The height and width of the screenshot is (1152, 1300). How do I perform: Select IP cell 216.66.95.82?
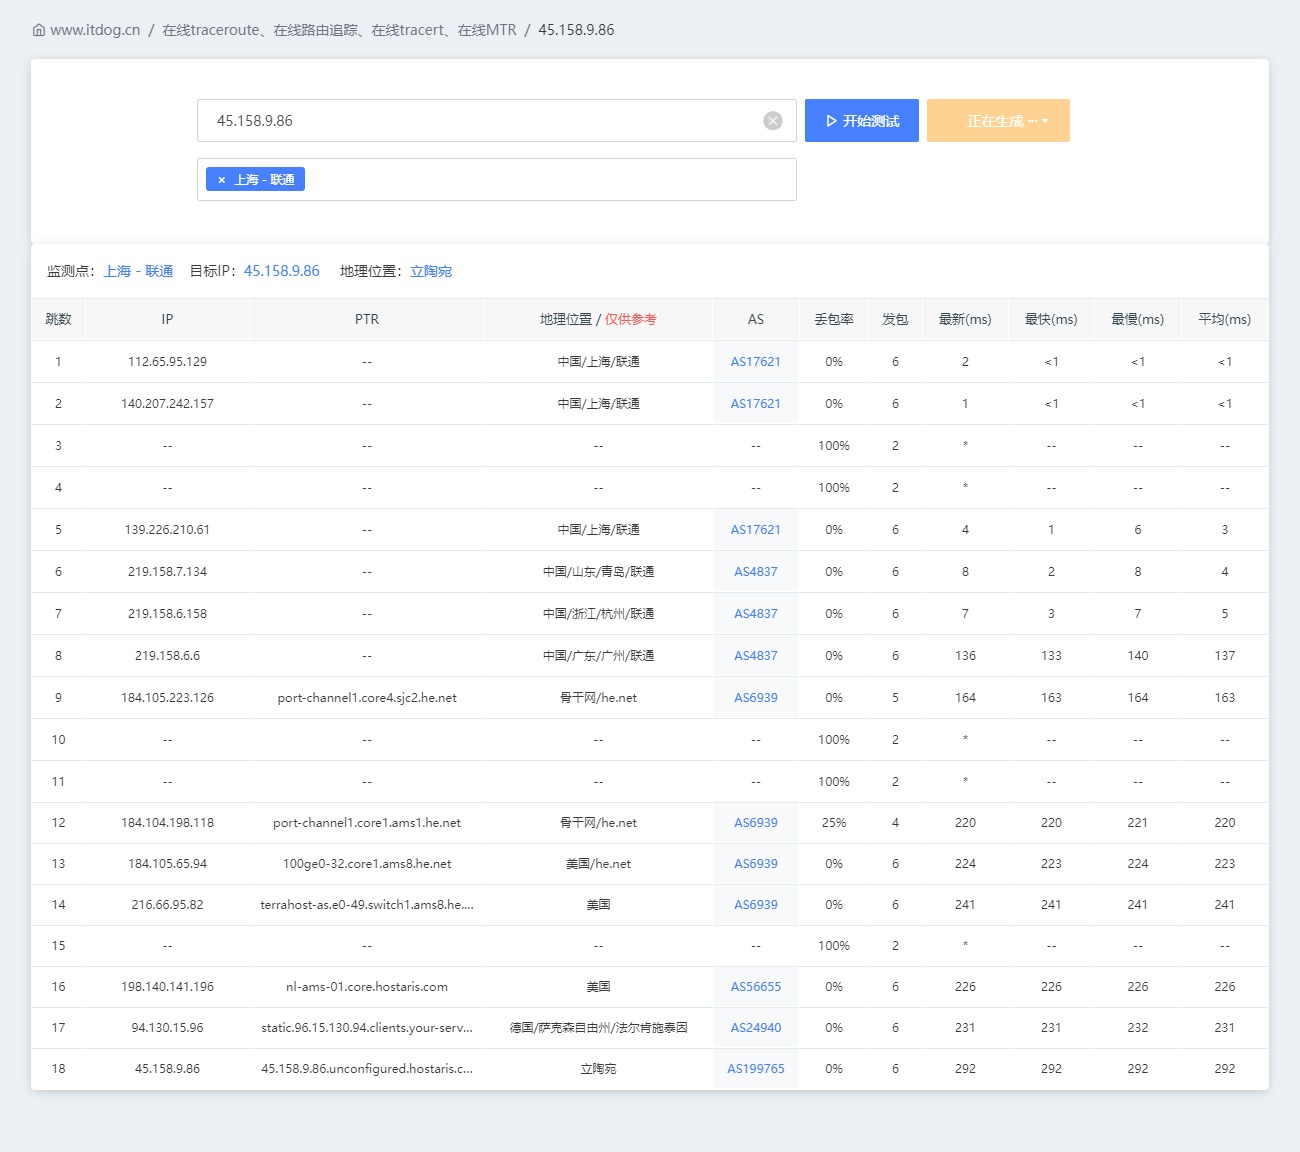[x=167, y=905]
